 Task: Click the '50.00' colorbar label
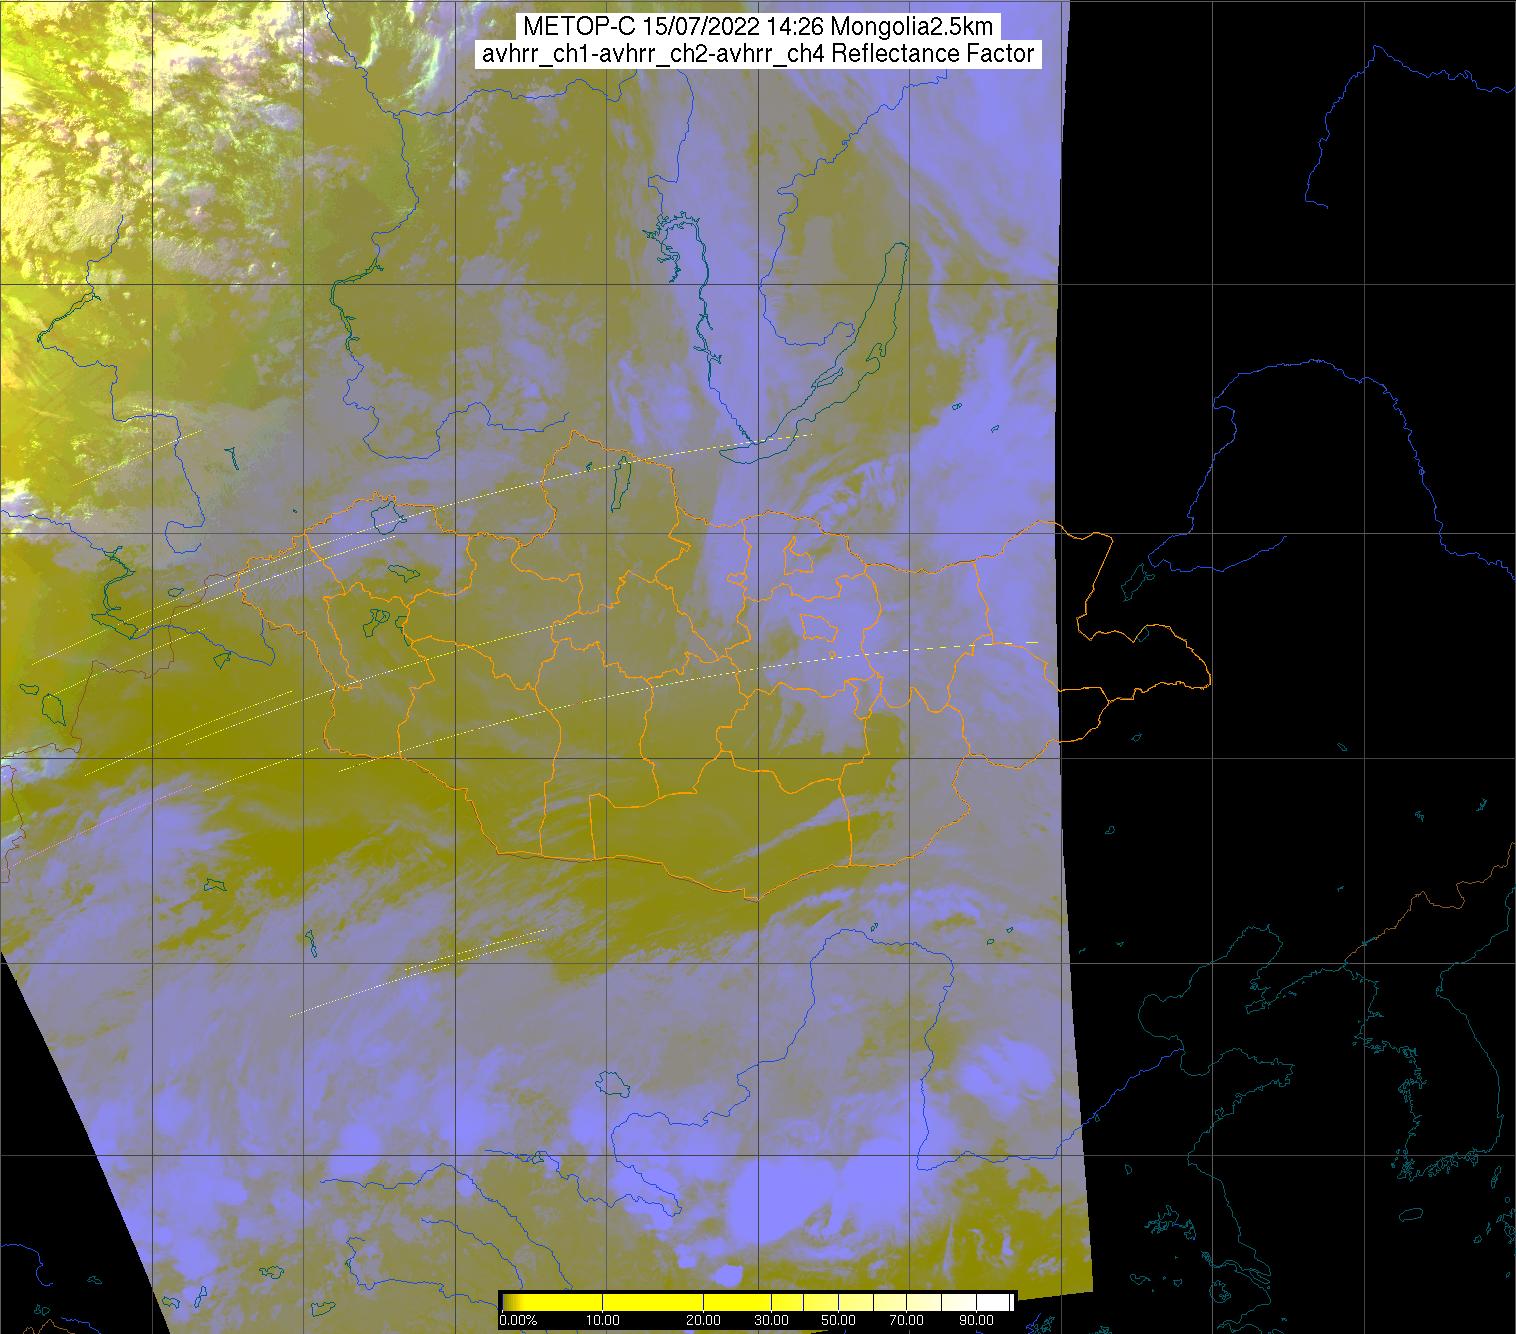click(838, 1320)
